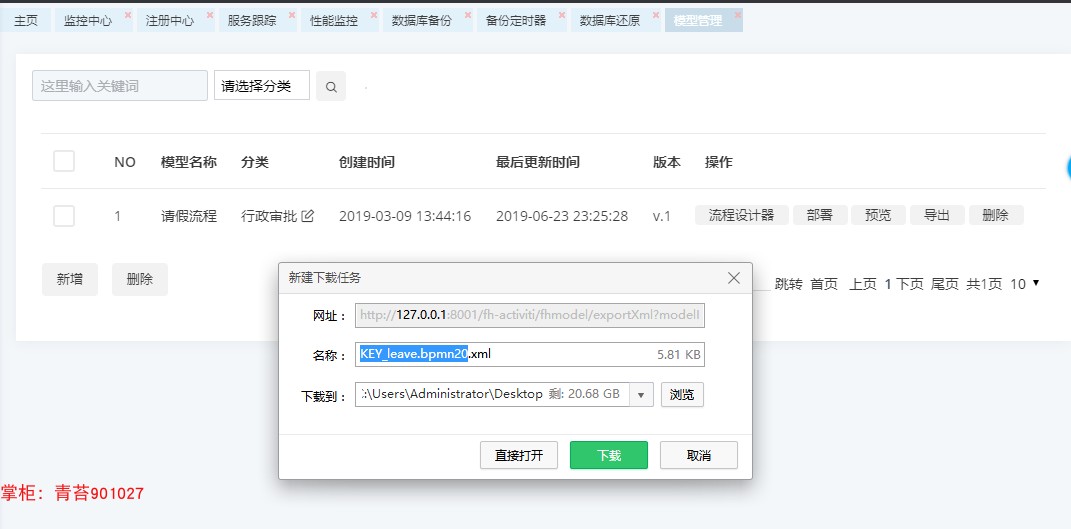Switch to the 监控中心 tab

[87, 21]
